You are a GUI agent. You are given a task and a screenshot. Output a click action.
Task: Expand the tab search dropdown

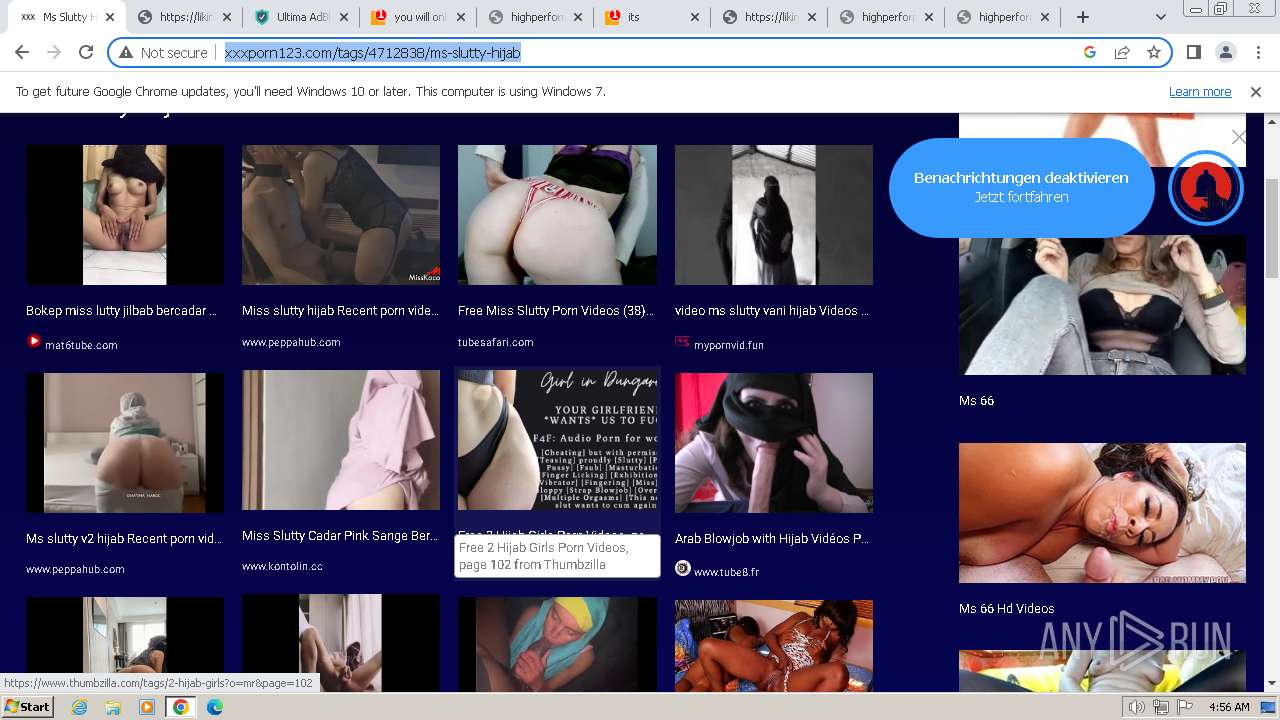[1161, 17]
